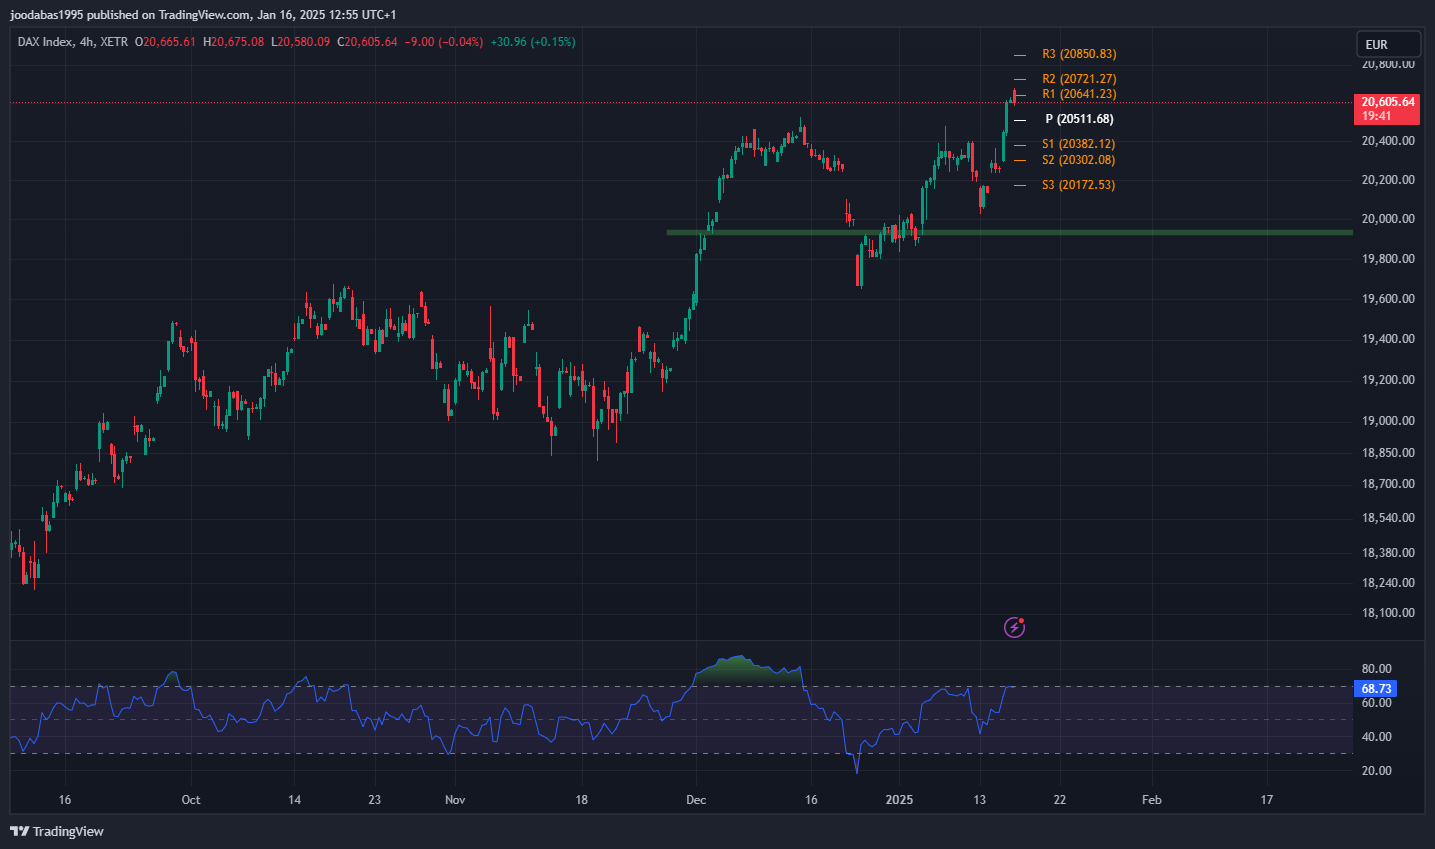Click the Feb label on time axis
Screen dimensions: 1435x849
click(1152, 800)
